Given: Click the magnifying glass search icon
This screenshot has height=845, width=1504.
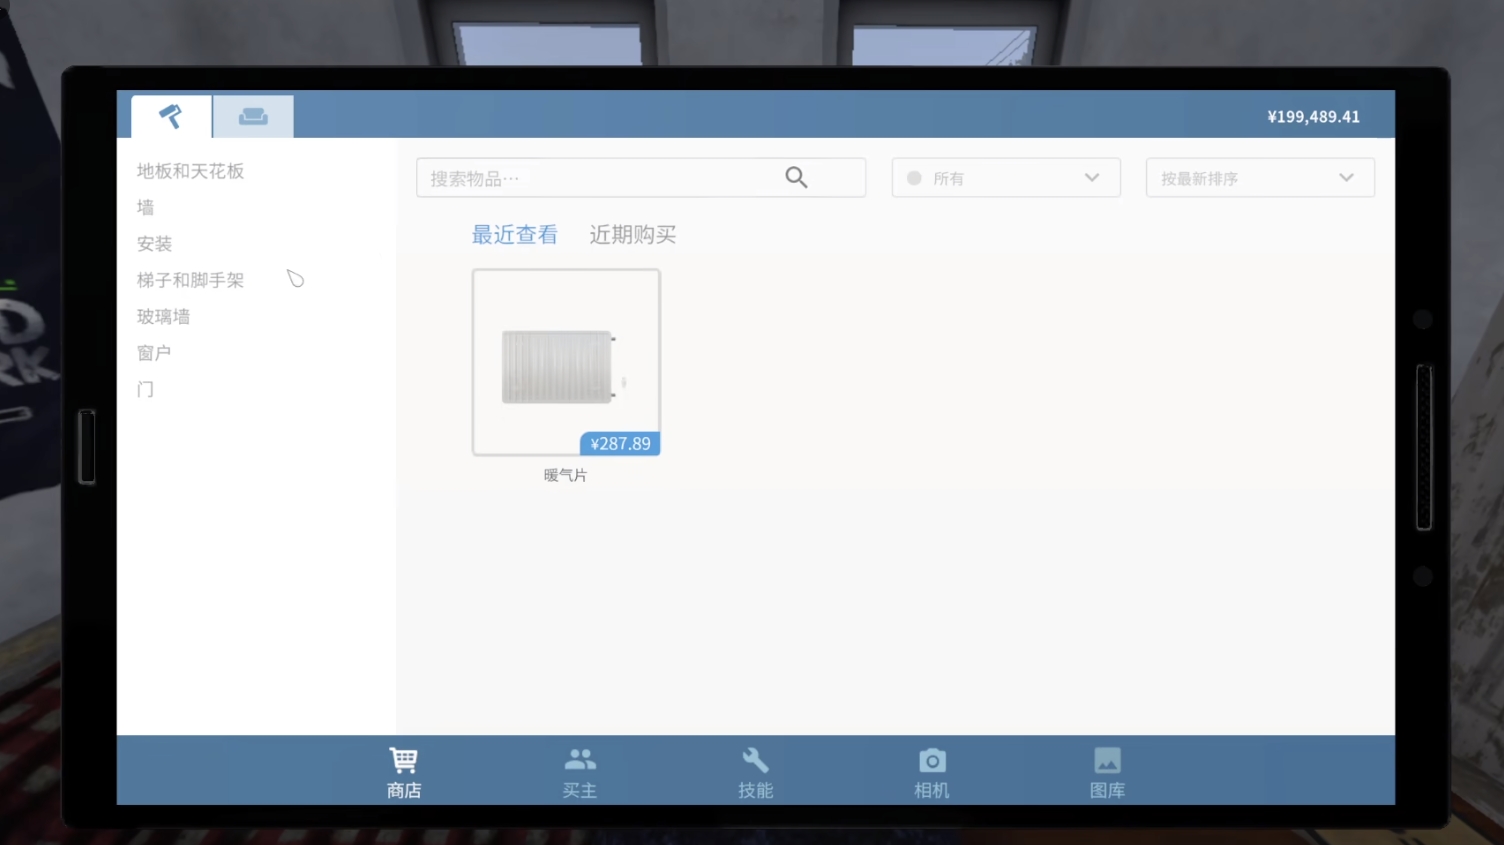Looking at the screenshot, I should tap(796, 178).
